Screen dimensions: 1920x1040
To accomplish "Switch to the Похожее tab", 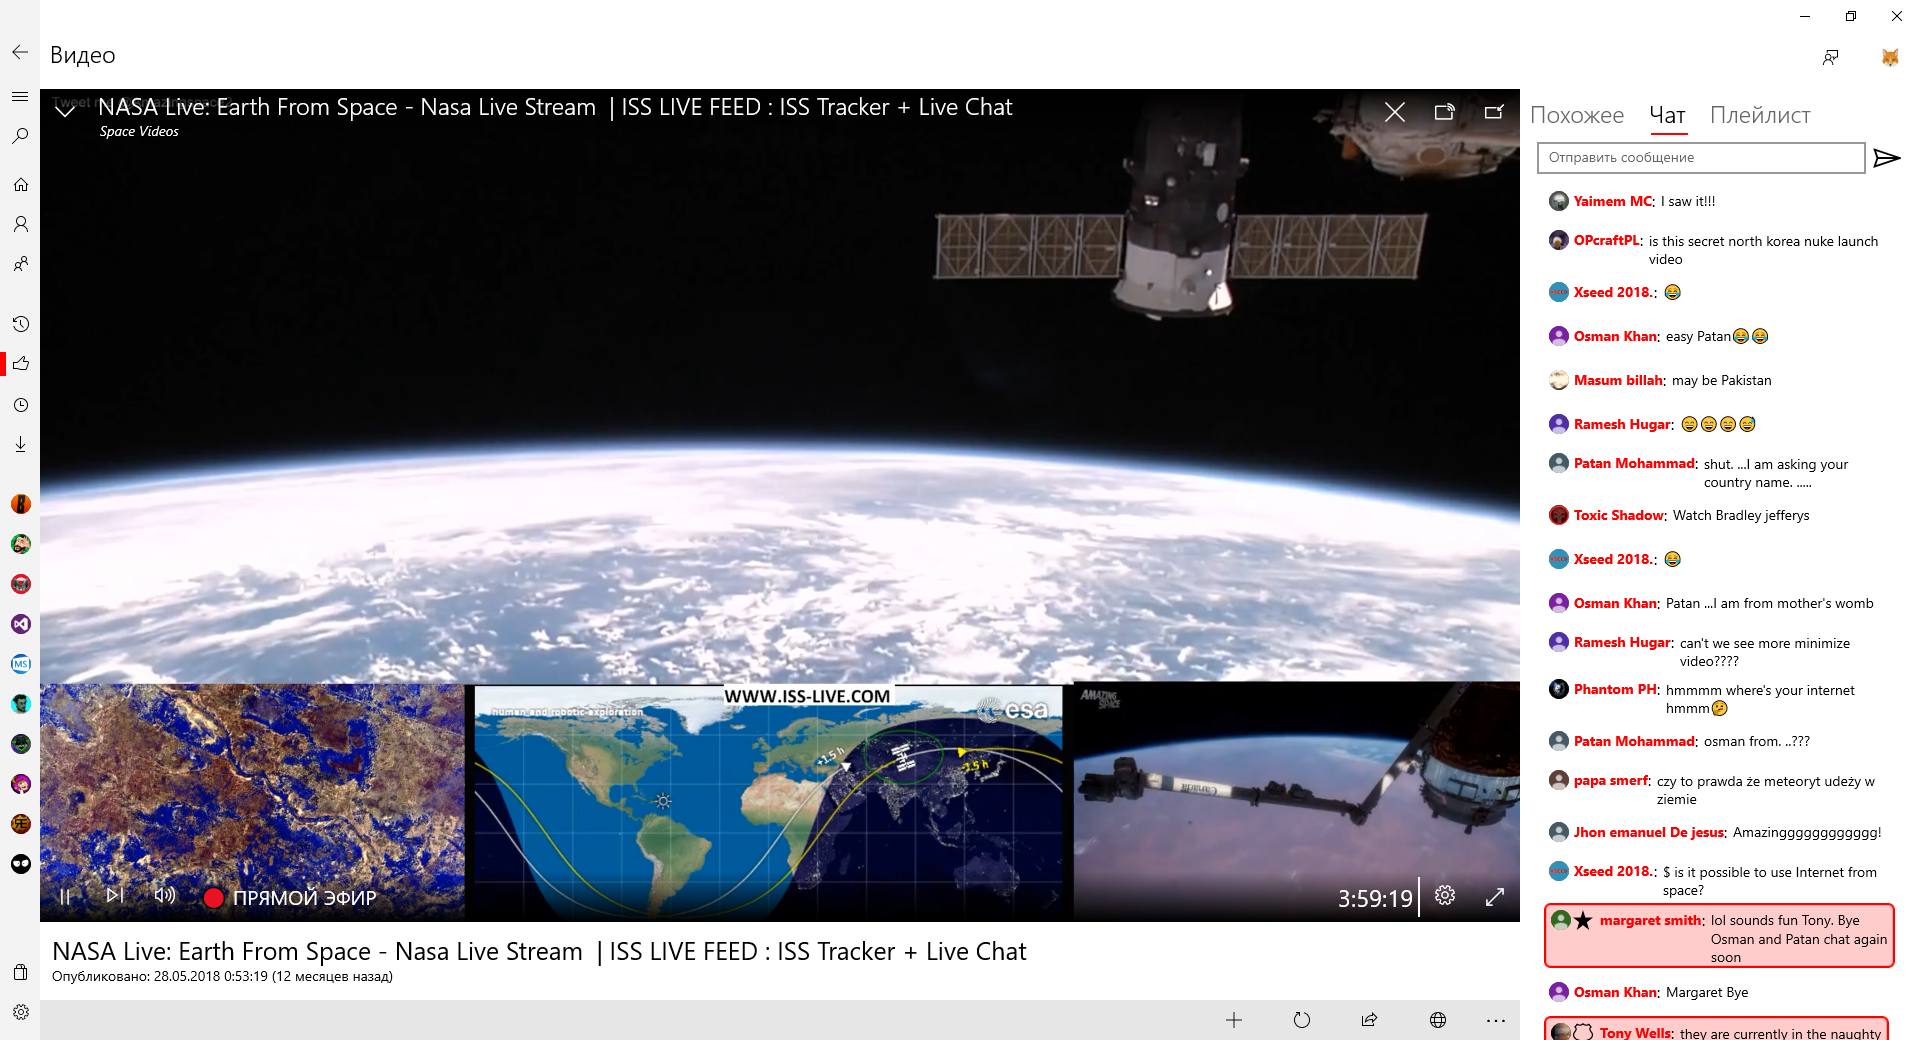I will pyautogui.click(x=1577, y=116).
